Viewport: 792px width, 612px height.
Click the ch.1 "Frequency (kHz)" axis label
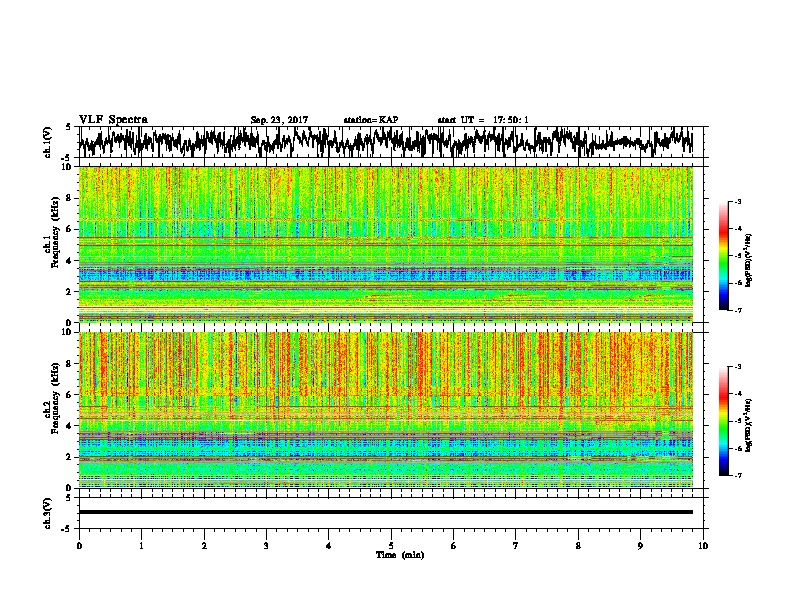[x=55, y=233]
